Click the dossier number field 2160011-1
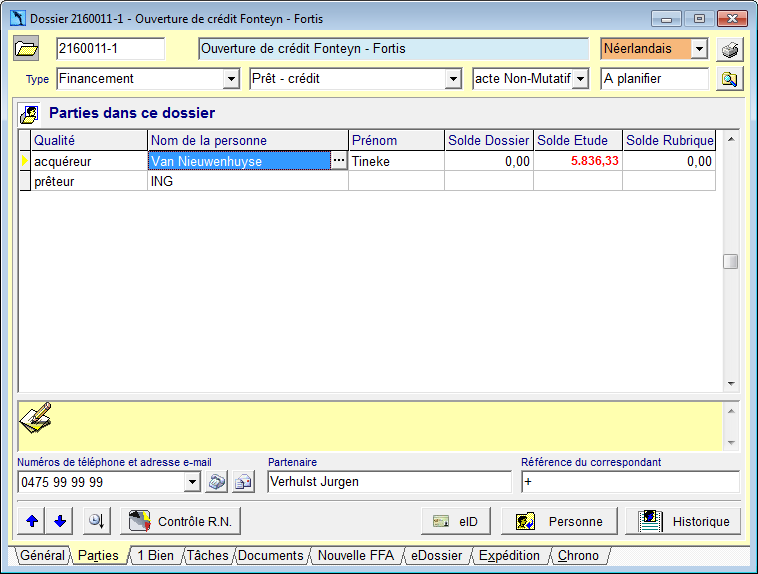This screenshot has height=574, width=758. [110, 49]
